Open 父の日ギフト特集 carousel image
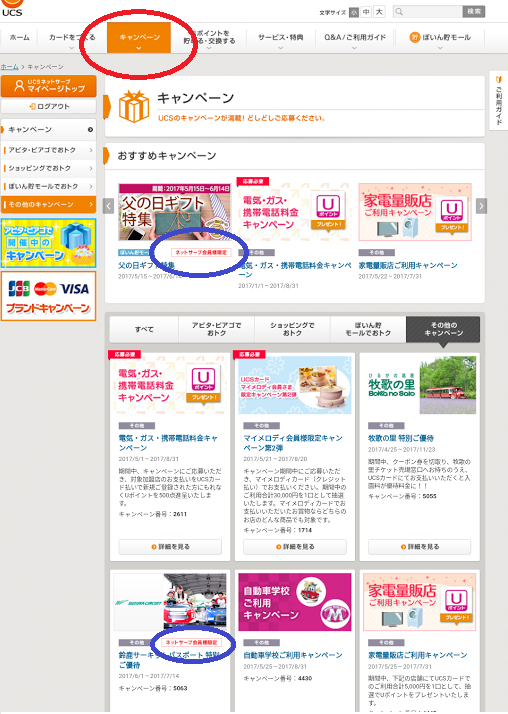 (175, 212)
